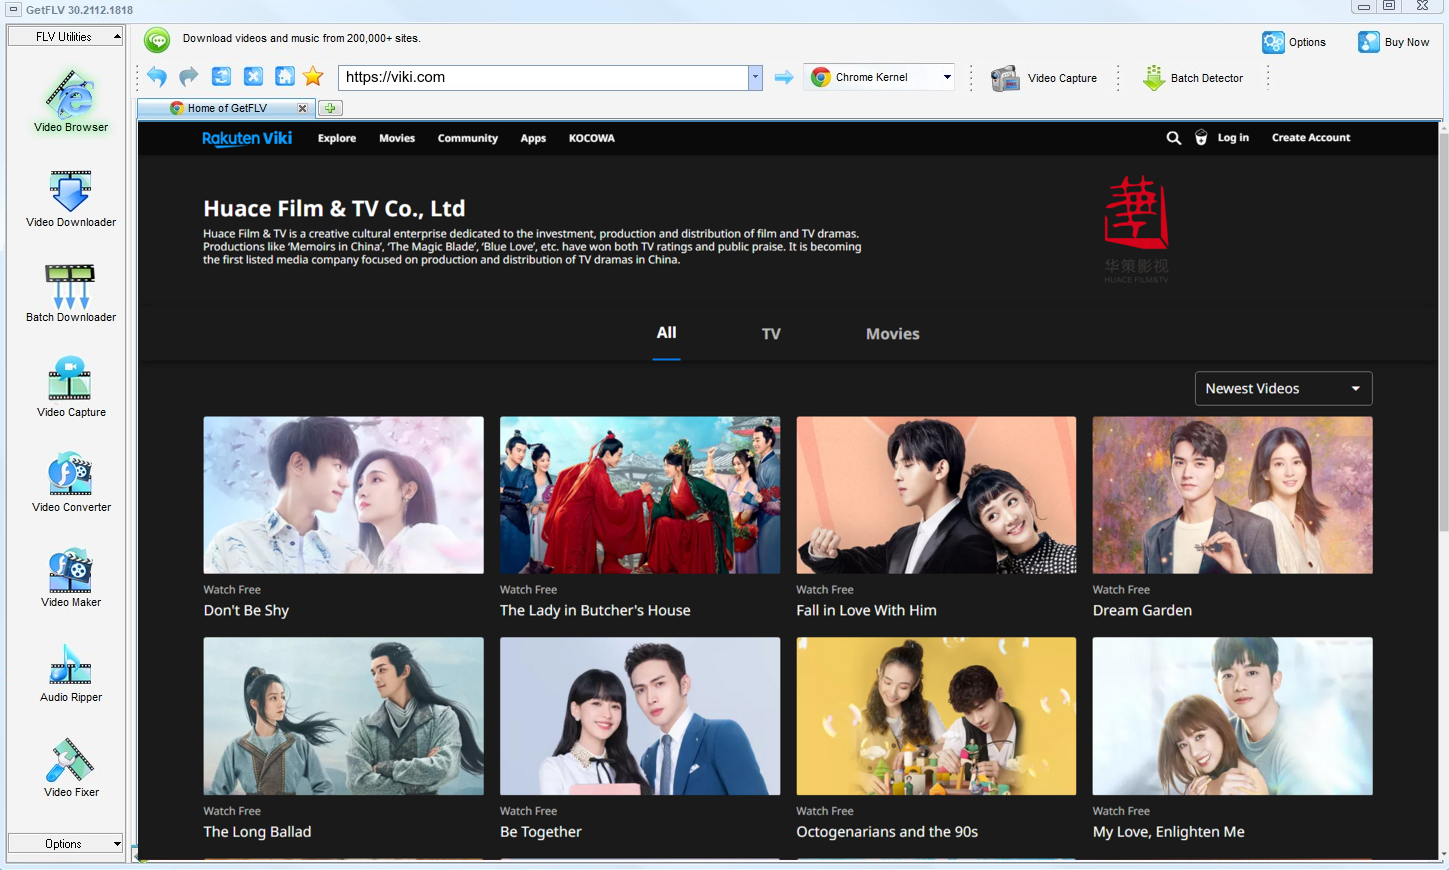This screenshot has height=870, width=1449.
Task: Open Options in the top right
Action: pyautogui.click(x=1294, y=42)
